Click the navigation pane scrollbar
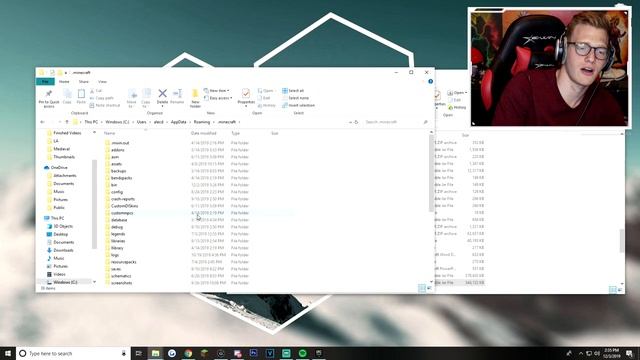 click(x=94, y=204)
